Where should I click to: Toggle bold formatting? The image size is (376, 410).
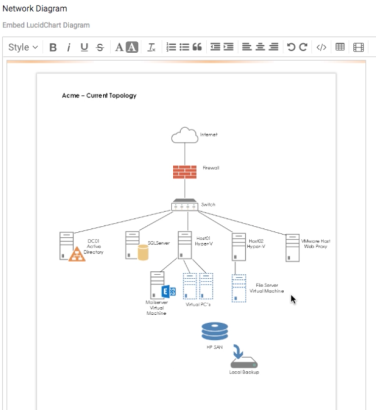click(x=53, y=47)
